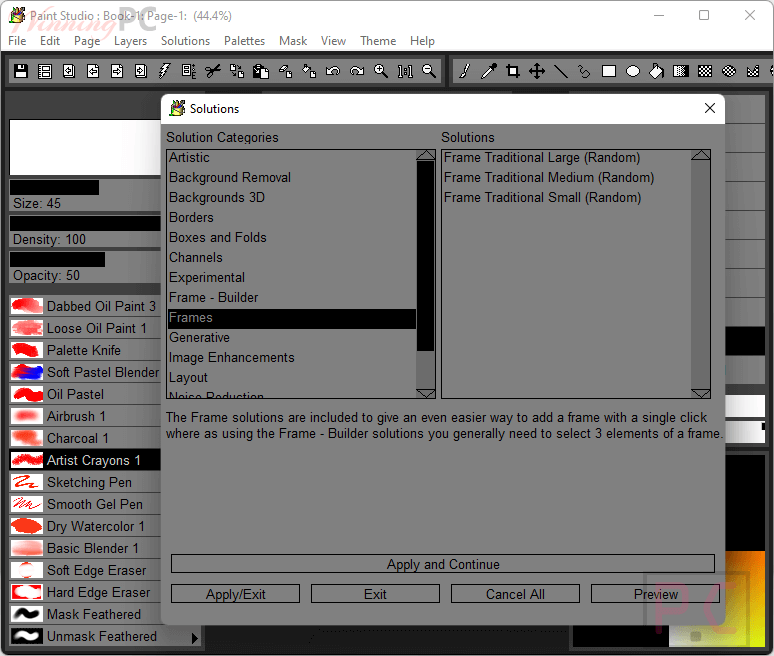Click the Save floppy disk icon
Image resolution: width=774 pixels, height=656 pixels.
(x=21, y=72)
